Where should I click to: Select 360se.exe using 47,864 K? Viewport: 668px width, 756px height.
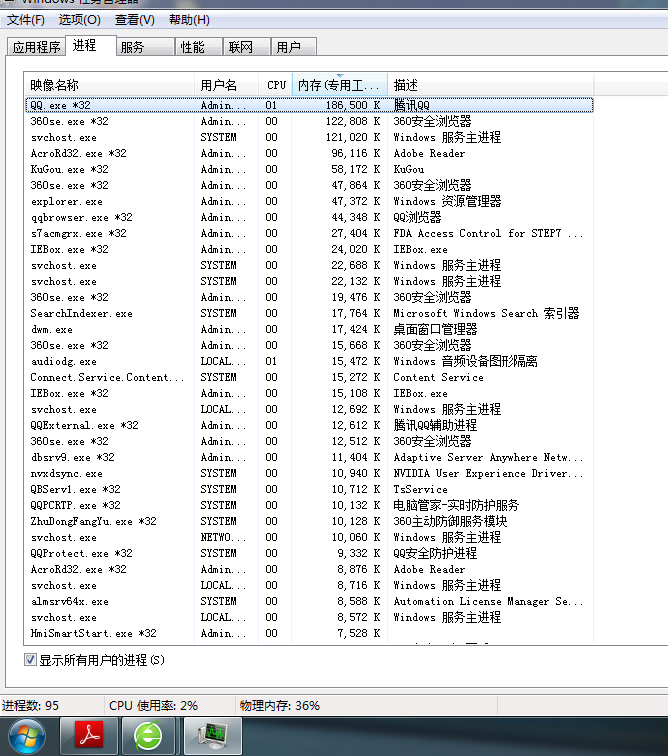coord(309,185)
